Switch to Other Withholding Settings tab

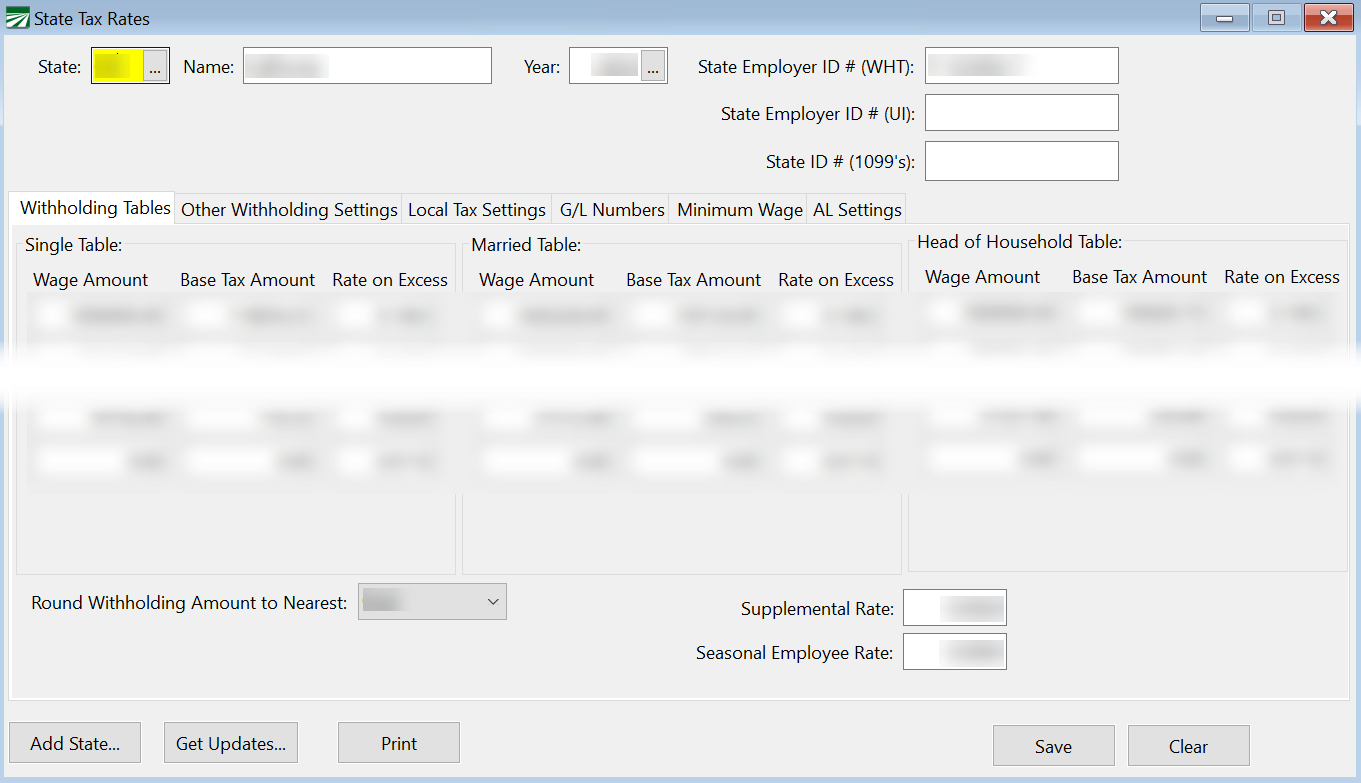pos(289,210)
